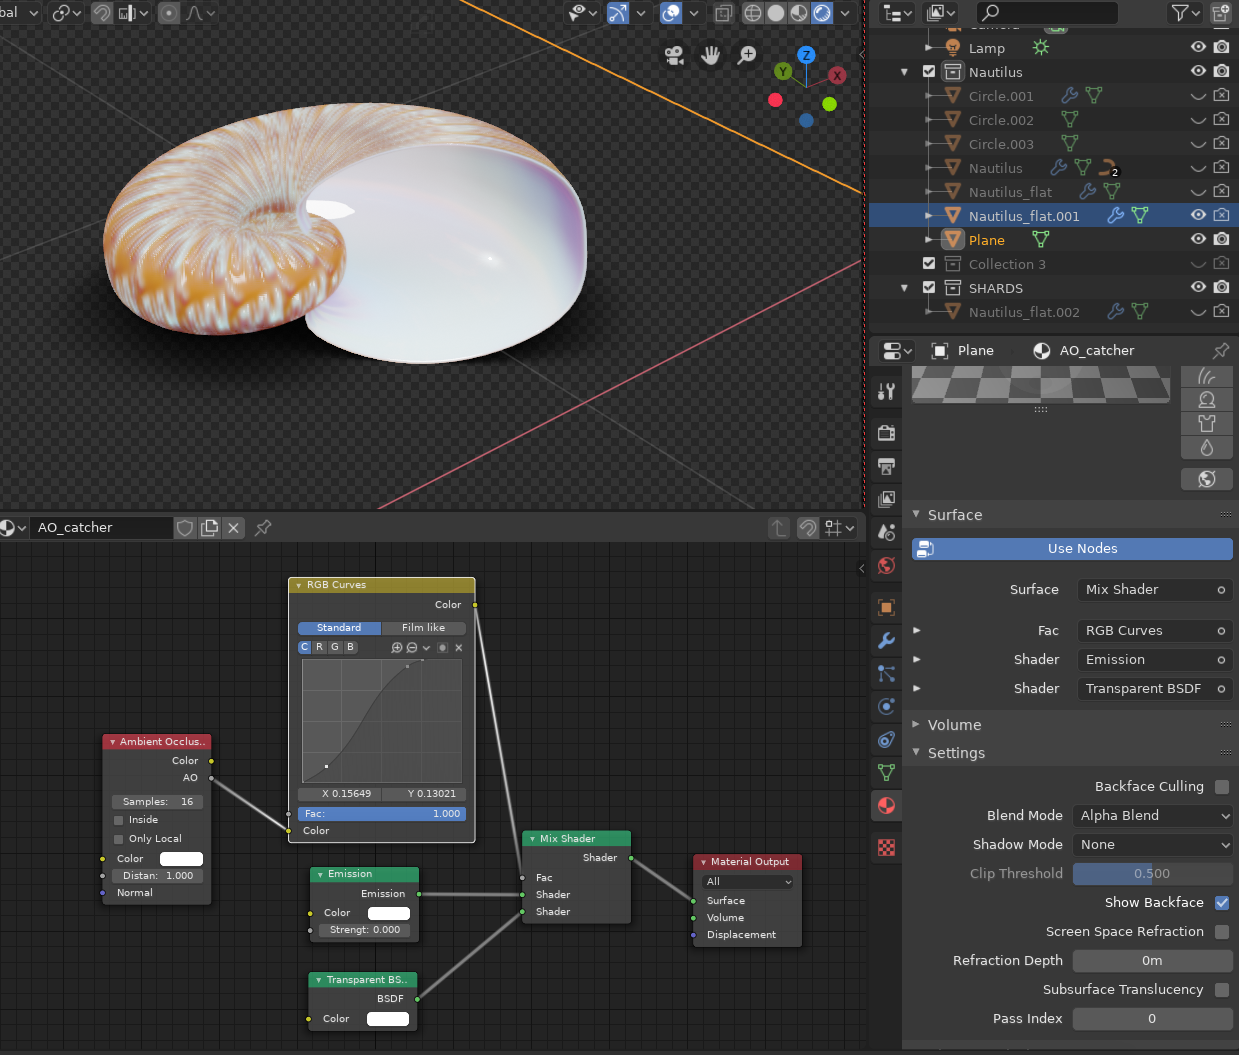Select Film like tone in RGB Curves
Image resolution: width=1239 pixels, height=1055 pixels.
click(424, 628)
